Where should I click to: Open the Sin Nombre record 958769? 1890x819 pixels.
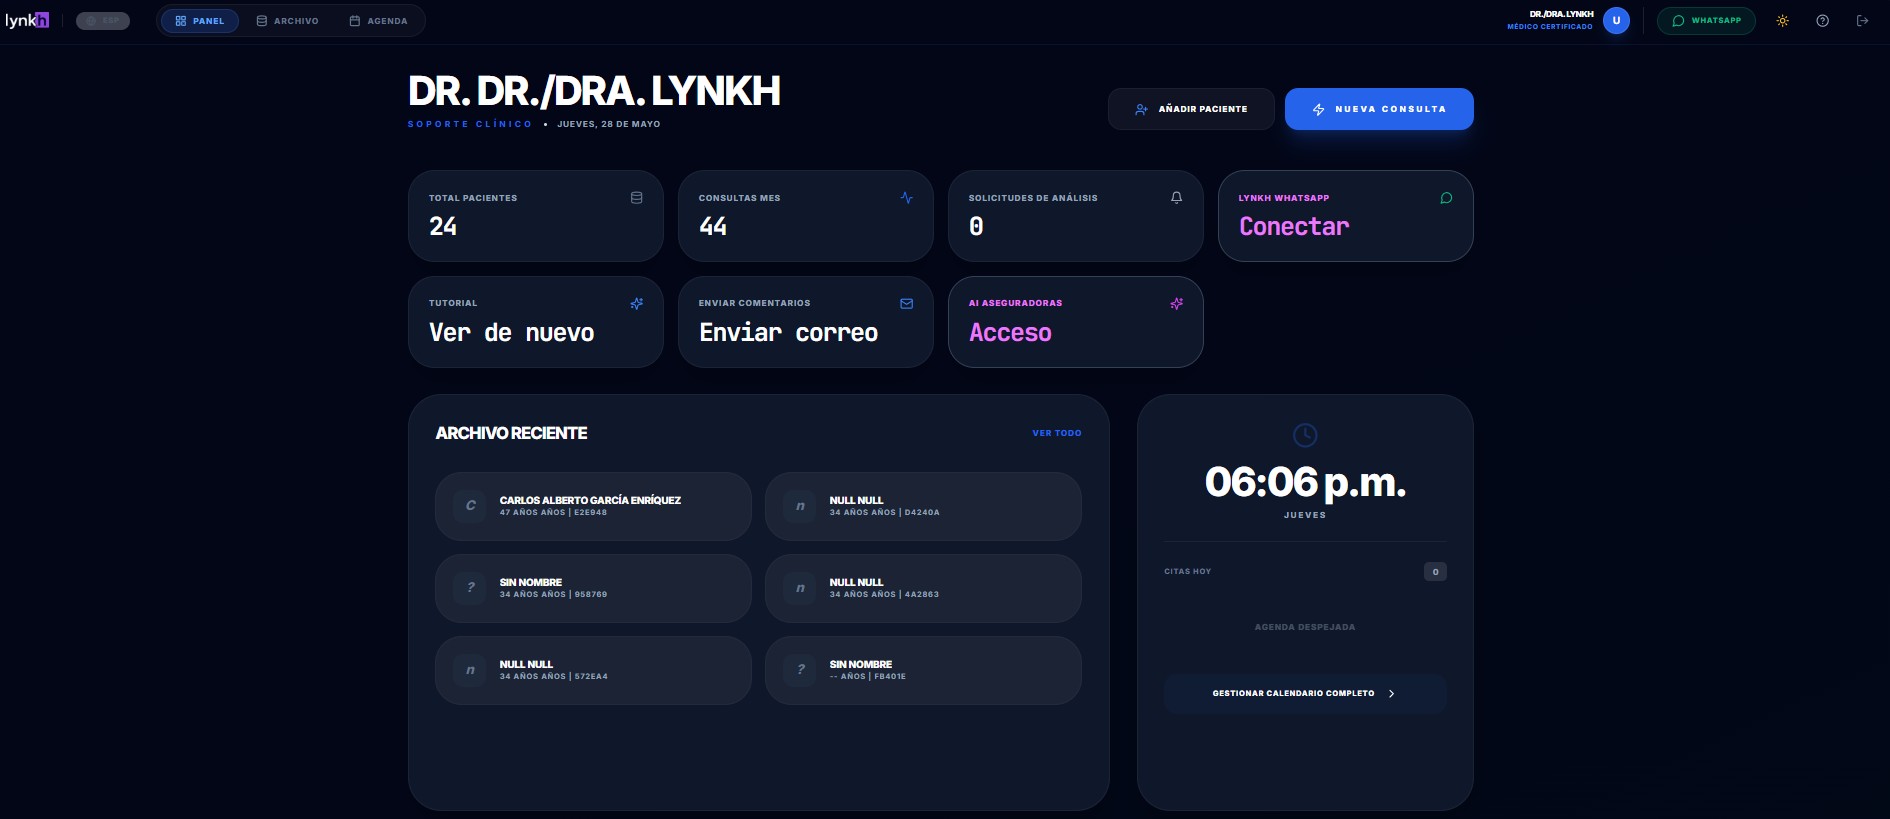pos(593,588)
